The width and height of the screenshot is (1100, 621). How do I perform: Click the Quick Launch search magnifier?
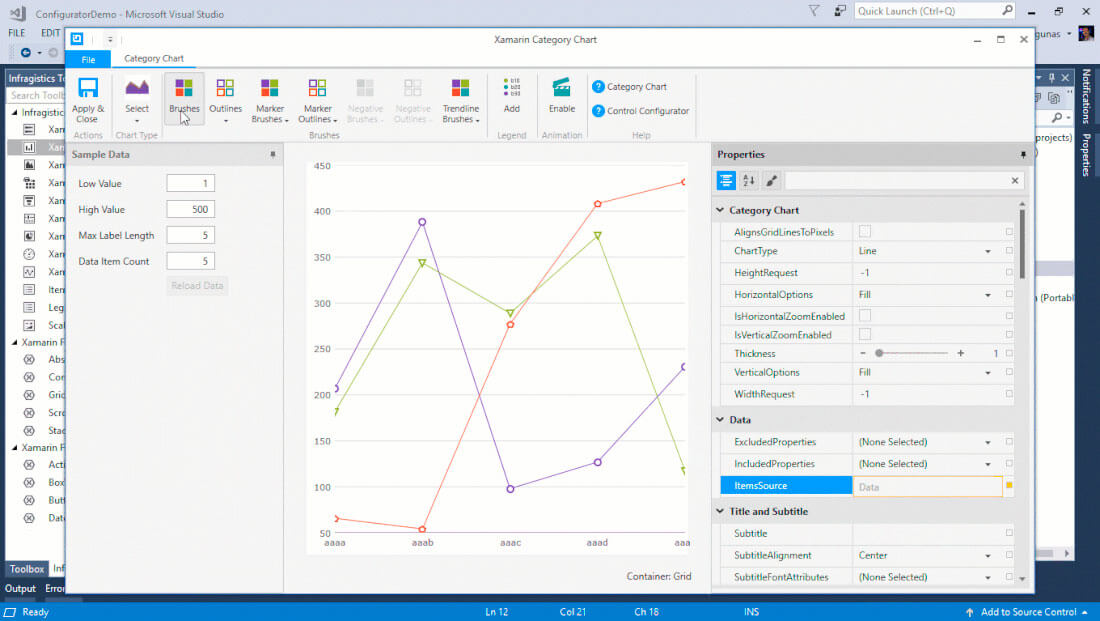tap(1007, 11)
